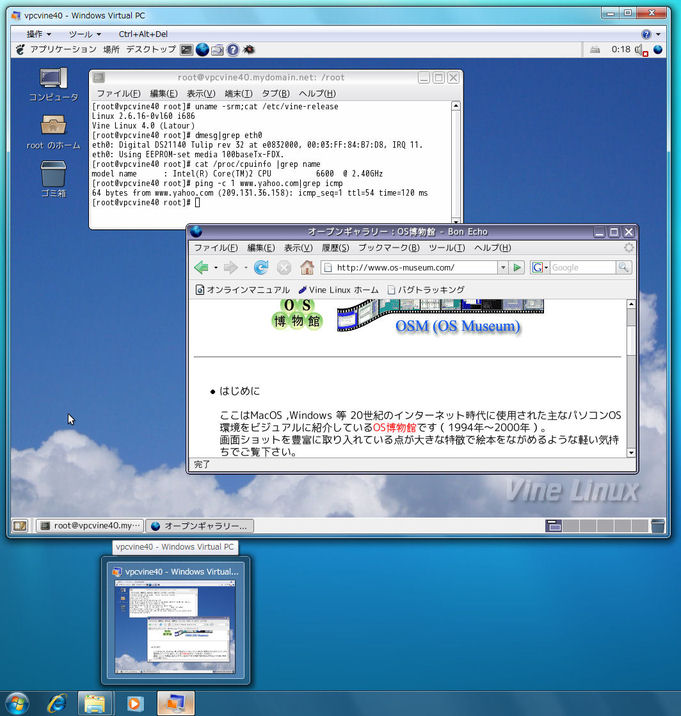
Task: Click browser page scrollbar down arrow
Action: 631,453
